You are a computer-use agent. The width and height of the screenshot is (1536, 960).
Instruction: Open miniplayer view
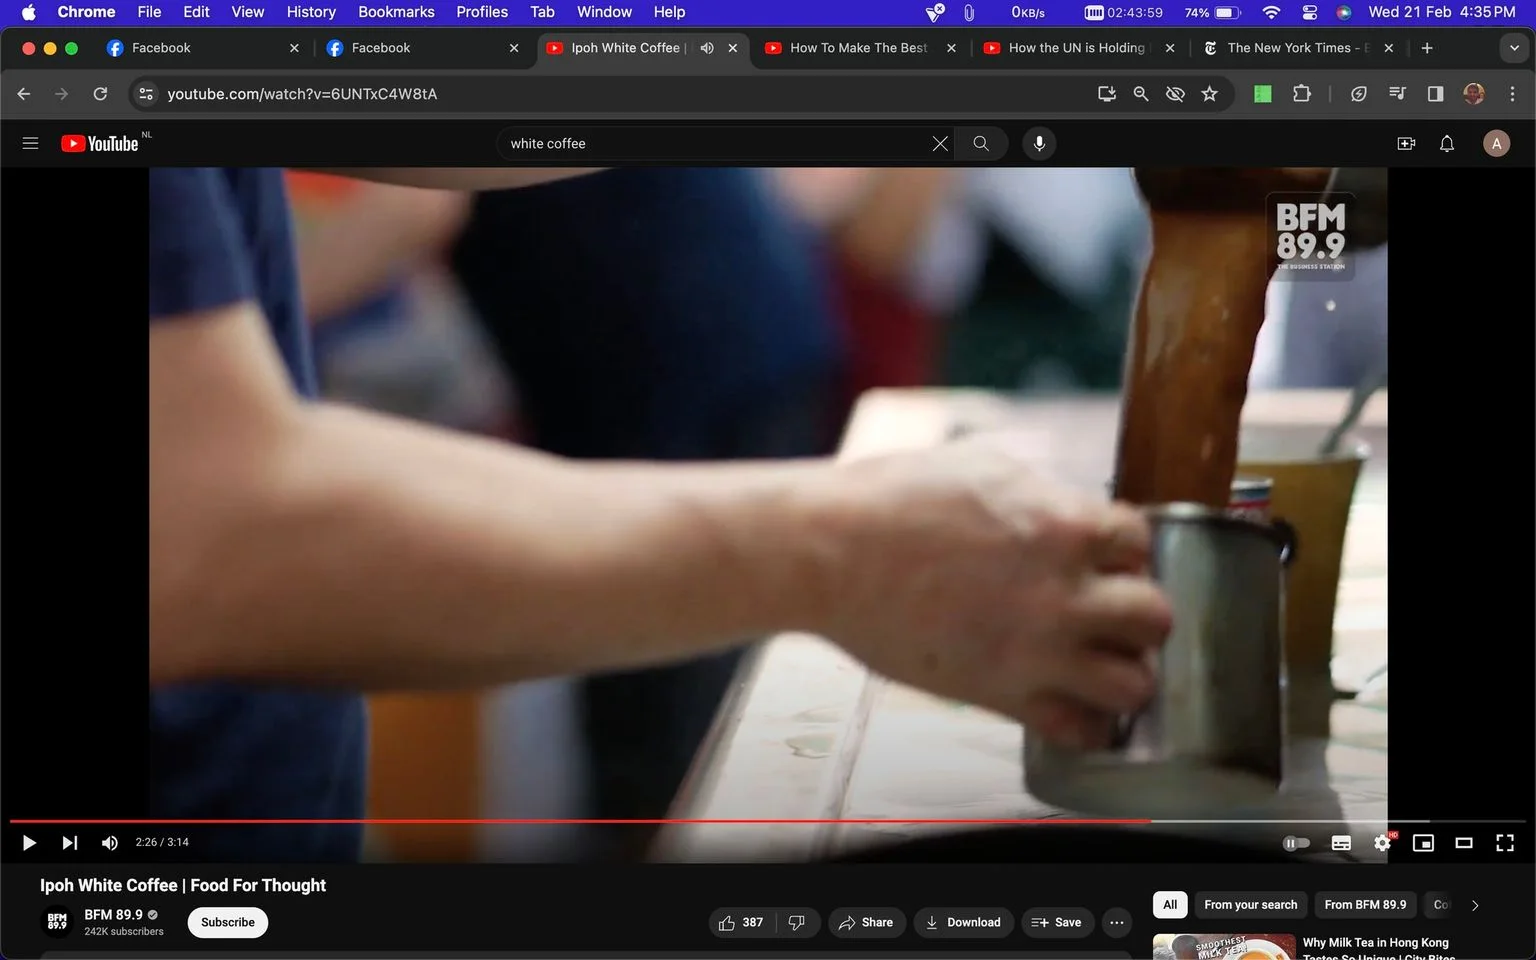click(x=1423, y=843)
